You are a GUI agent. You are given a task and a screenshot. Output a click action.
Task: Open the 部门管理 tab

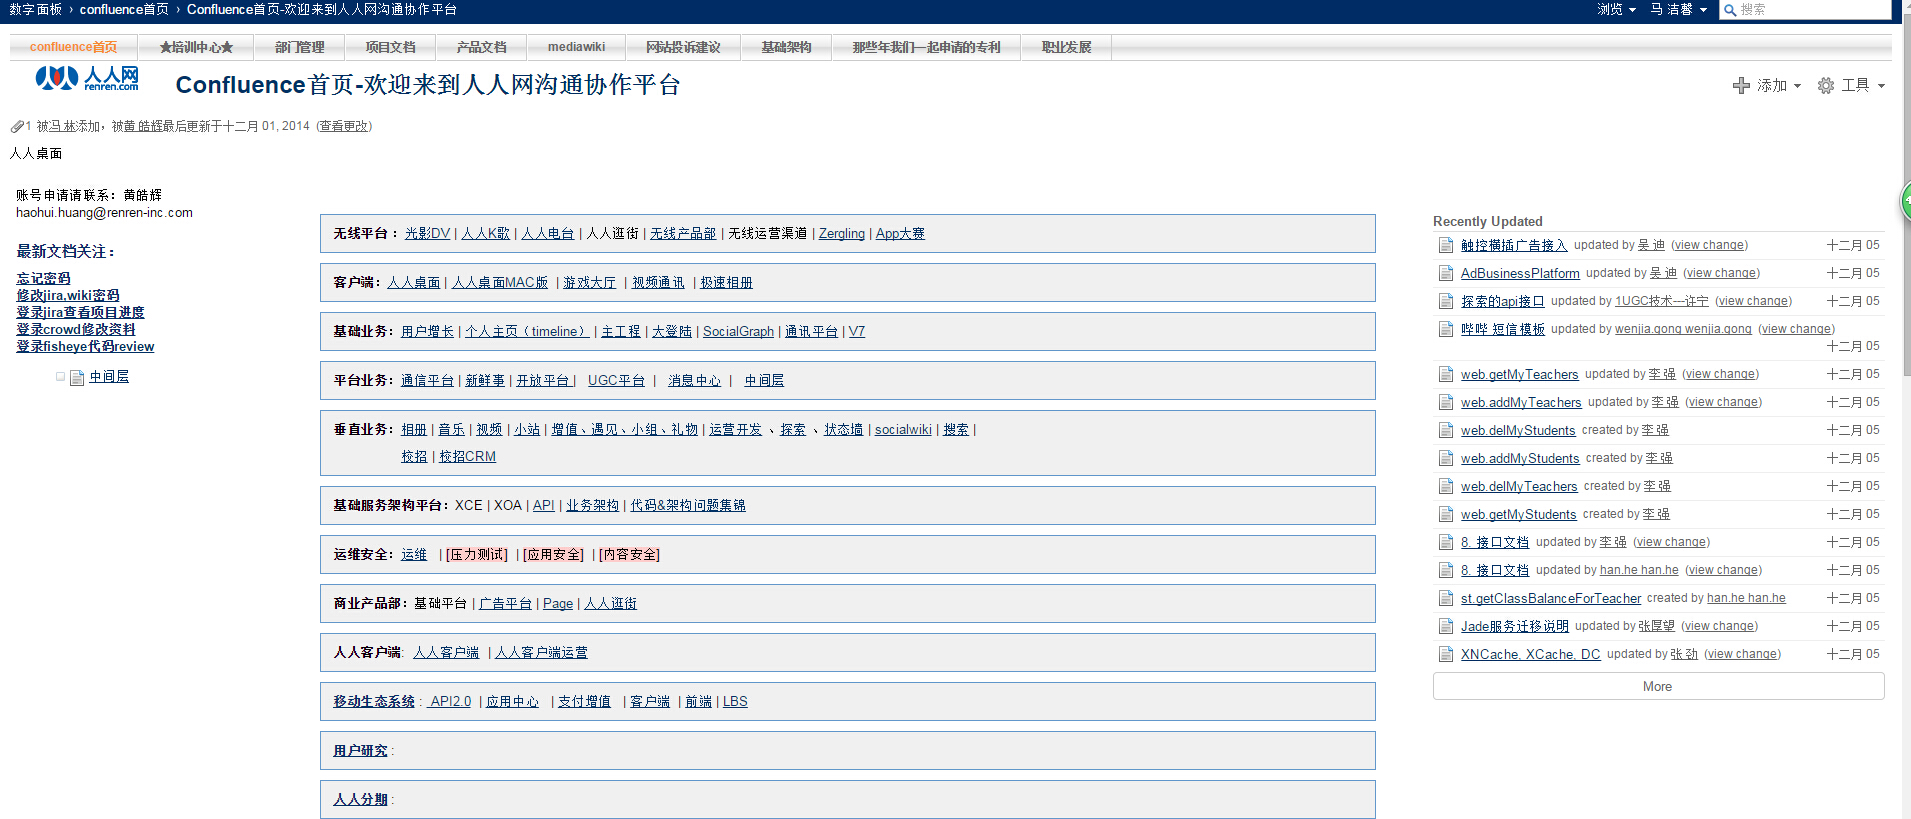point(299,47)
